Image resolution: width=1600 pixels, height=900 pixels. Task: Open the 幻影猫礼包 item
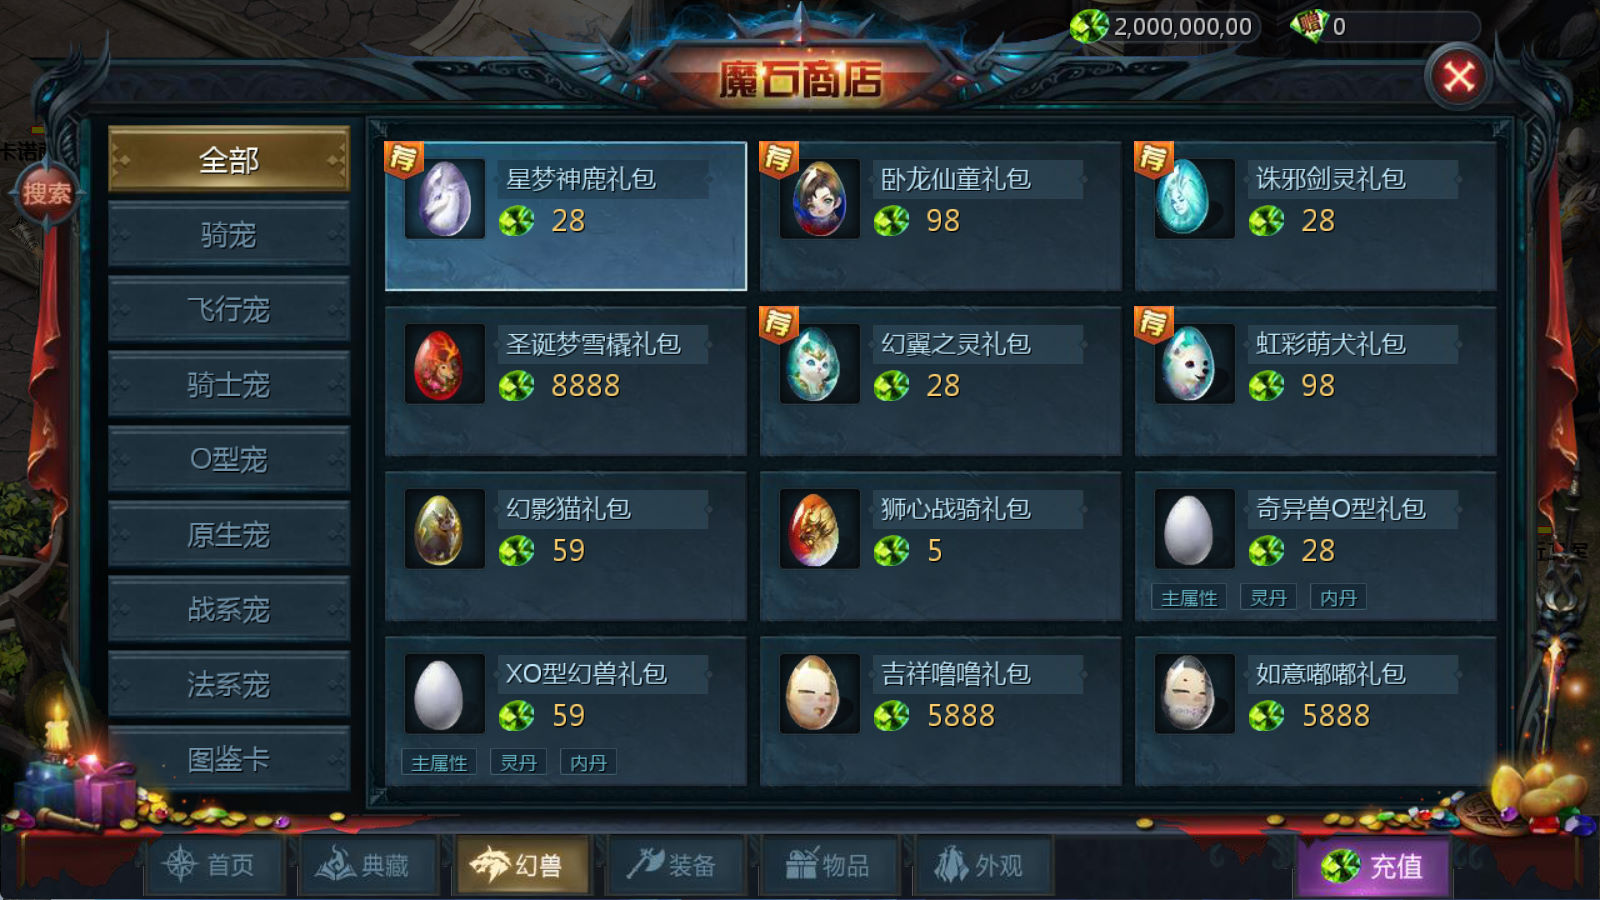566,547
